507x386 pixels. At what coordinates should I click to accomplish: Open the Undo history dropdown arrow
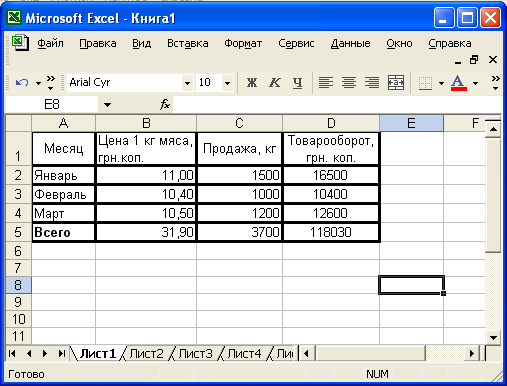pos(38,83)
